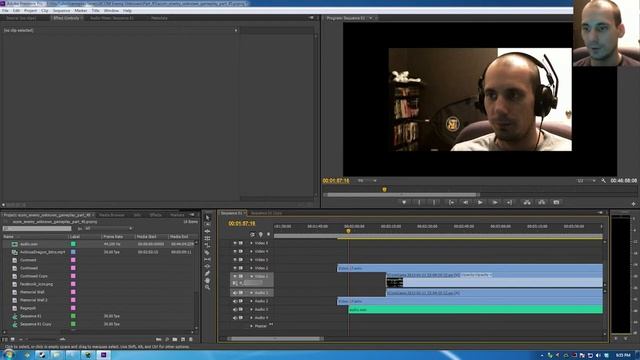Collapse the Video 1 track
Image resolution: width=640 pixels, height=360 pixels.
(251, 276)
